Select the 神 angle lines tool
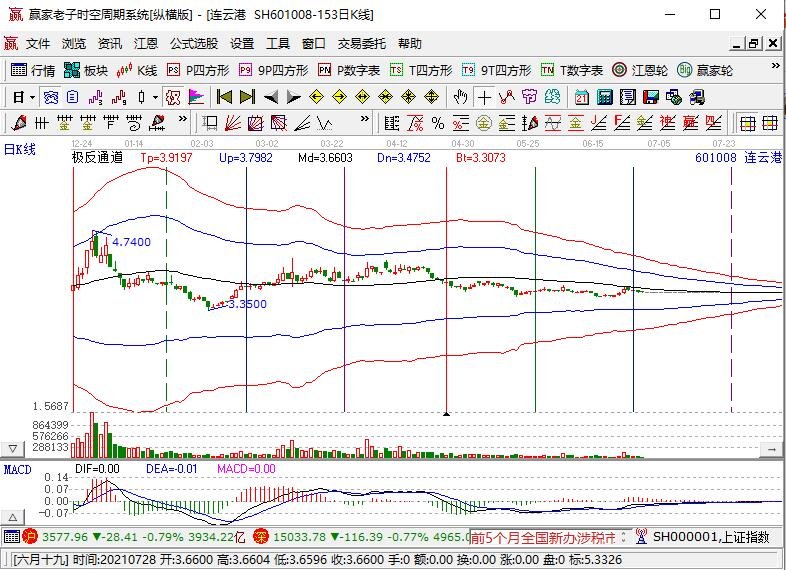Viewport: 786px width, 570px height. [668, 122]
